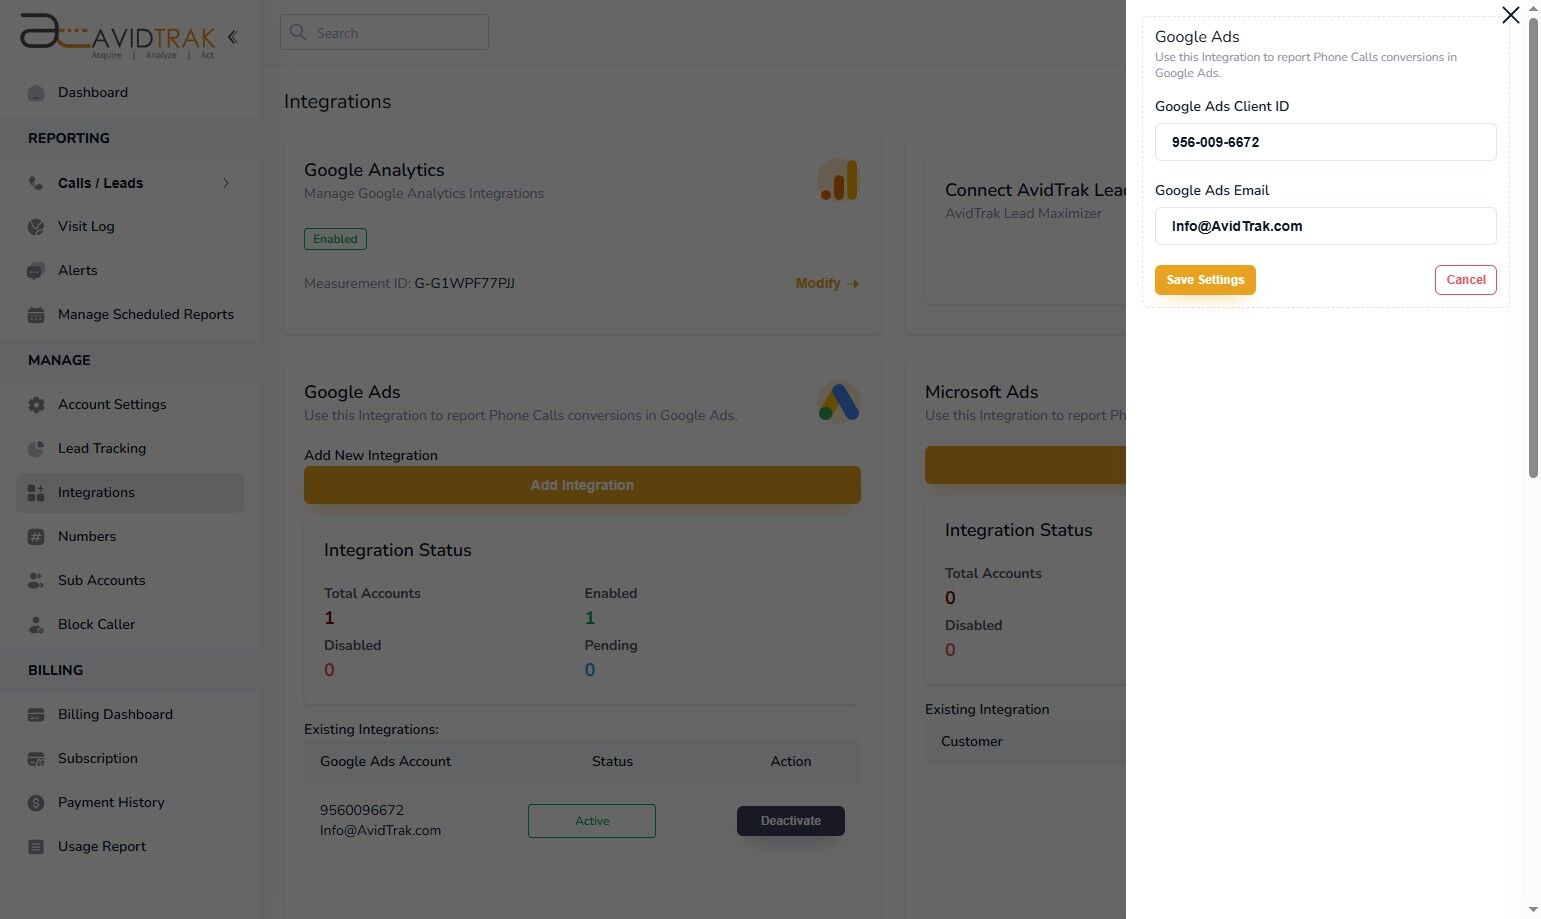
Task: Close the Google Ads settings panel
Action: pos(1510,15)
